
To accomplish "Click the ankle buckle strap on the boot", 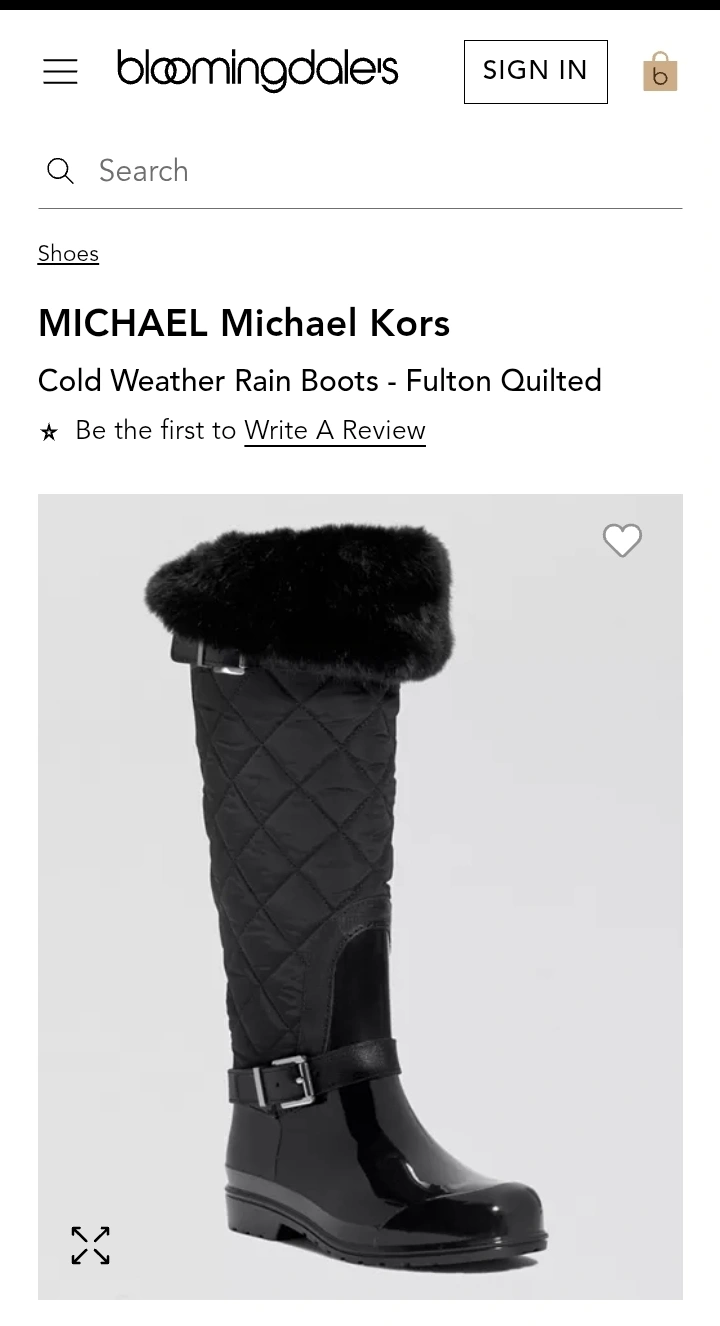I will click(x=312, y=1075).
